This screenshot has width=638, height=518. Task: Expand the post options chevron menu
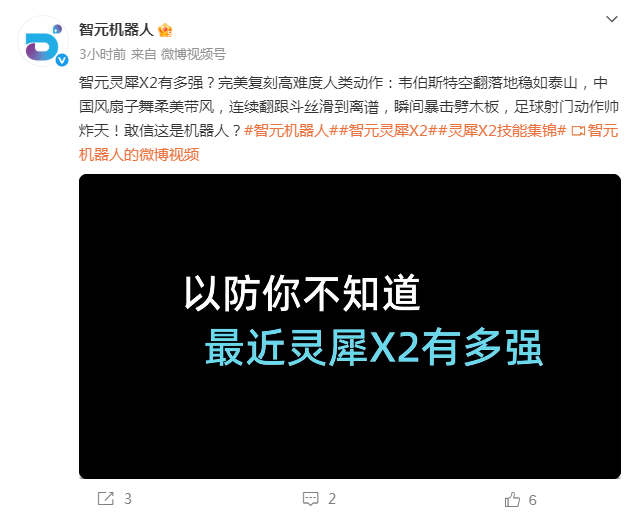pyautogui.click(x=612, y=19)
